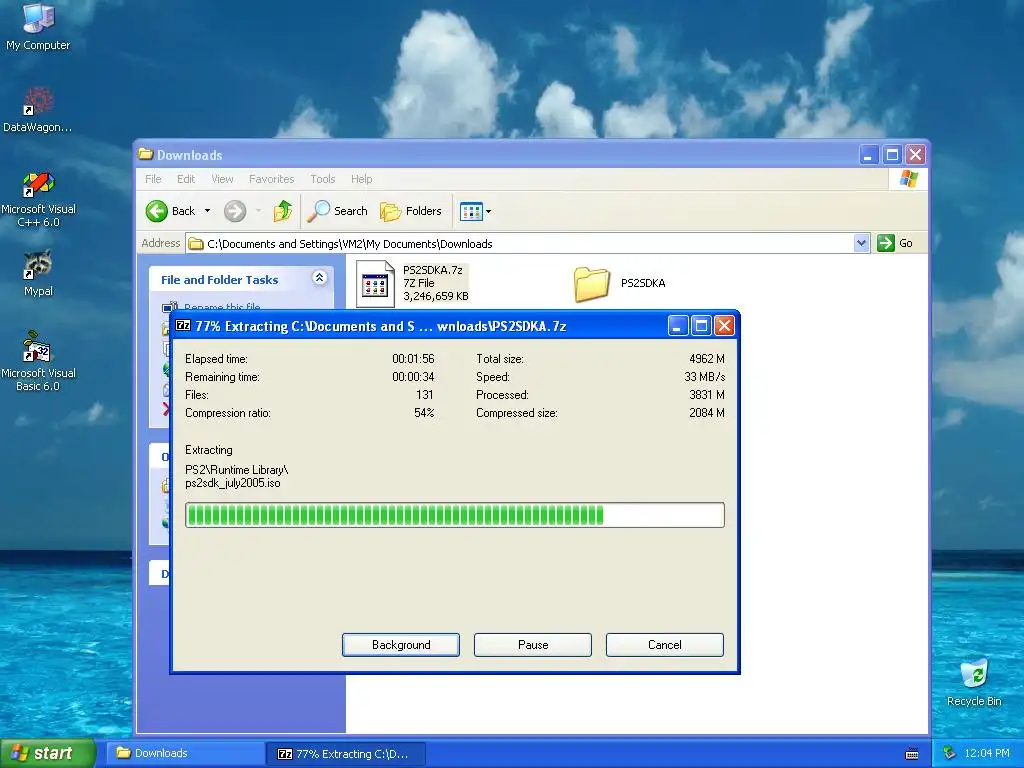The image size is (1024, 768).
Task: Click the 33 MB/s speed value
Action: pos(704,377)
